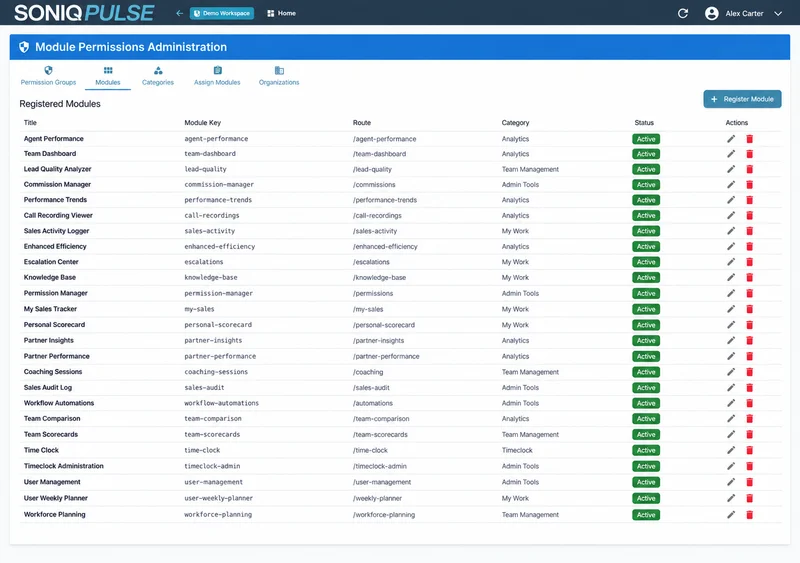Go to the Assign Modules tab
The height and width of the screenshot is (563, 800).
(x=217, y=76)
